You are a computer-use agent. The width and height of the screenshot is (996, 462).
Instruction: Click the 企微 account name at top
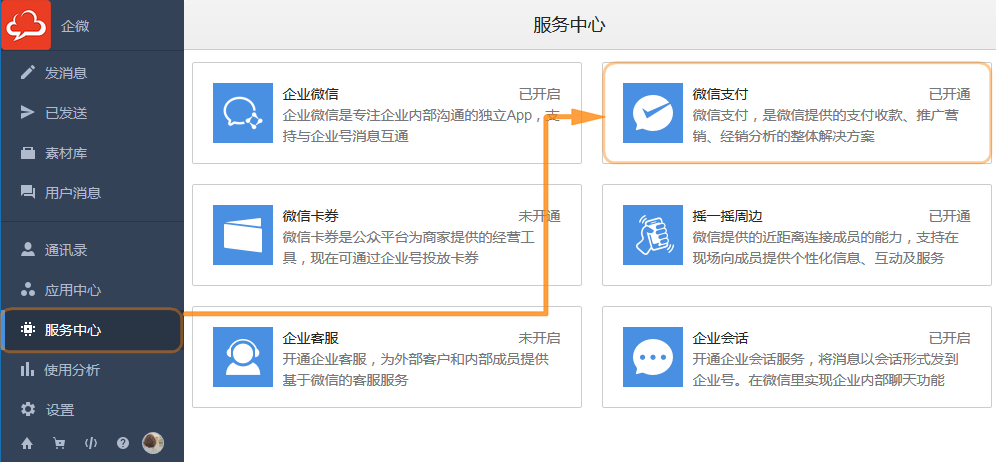[x=75, y=26]
